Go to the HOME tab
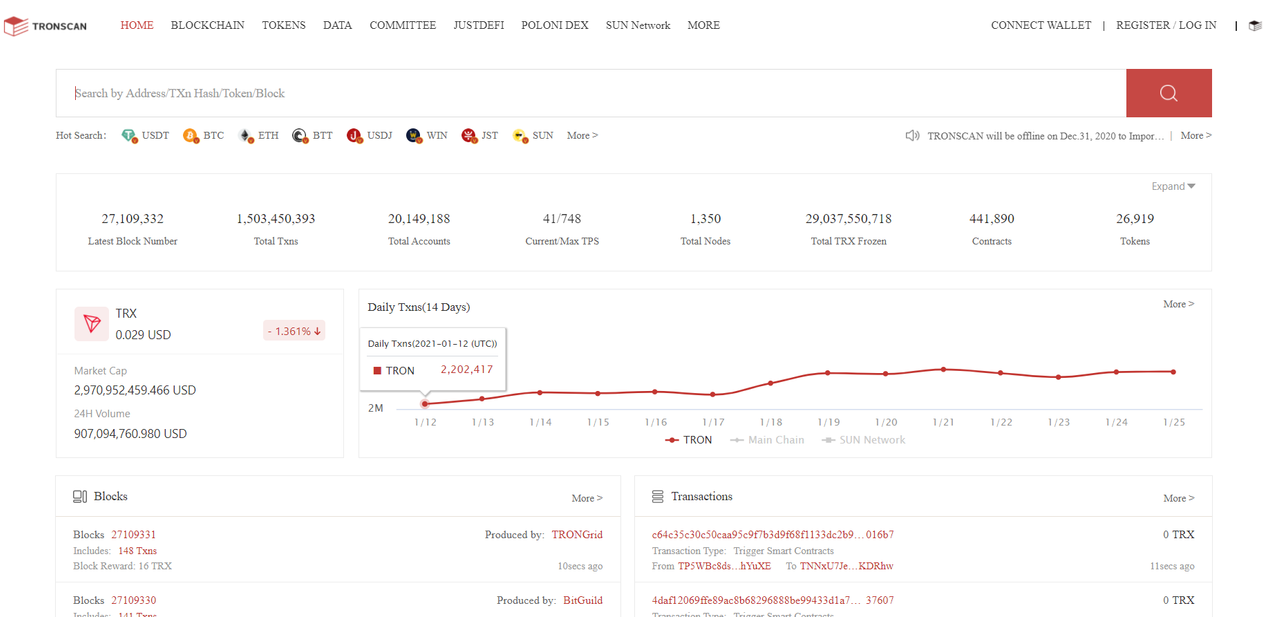This screenshot has width=1280, height=617. [137, 25]
